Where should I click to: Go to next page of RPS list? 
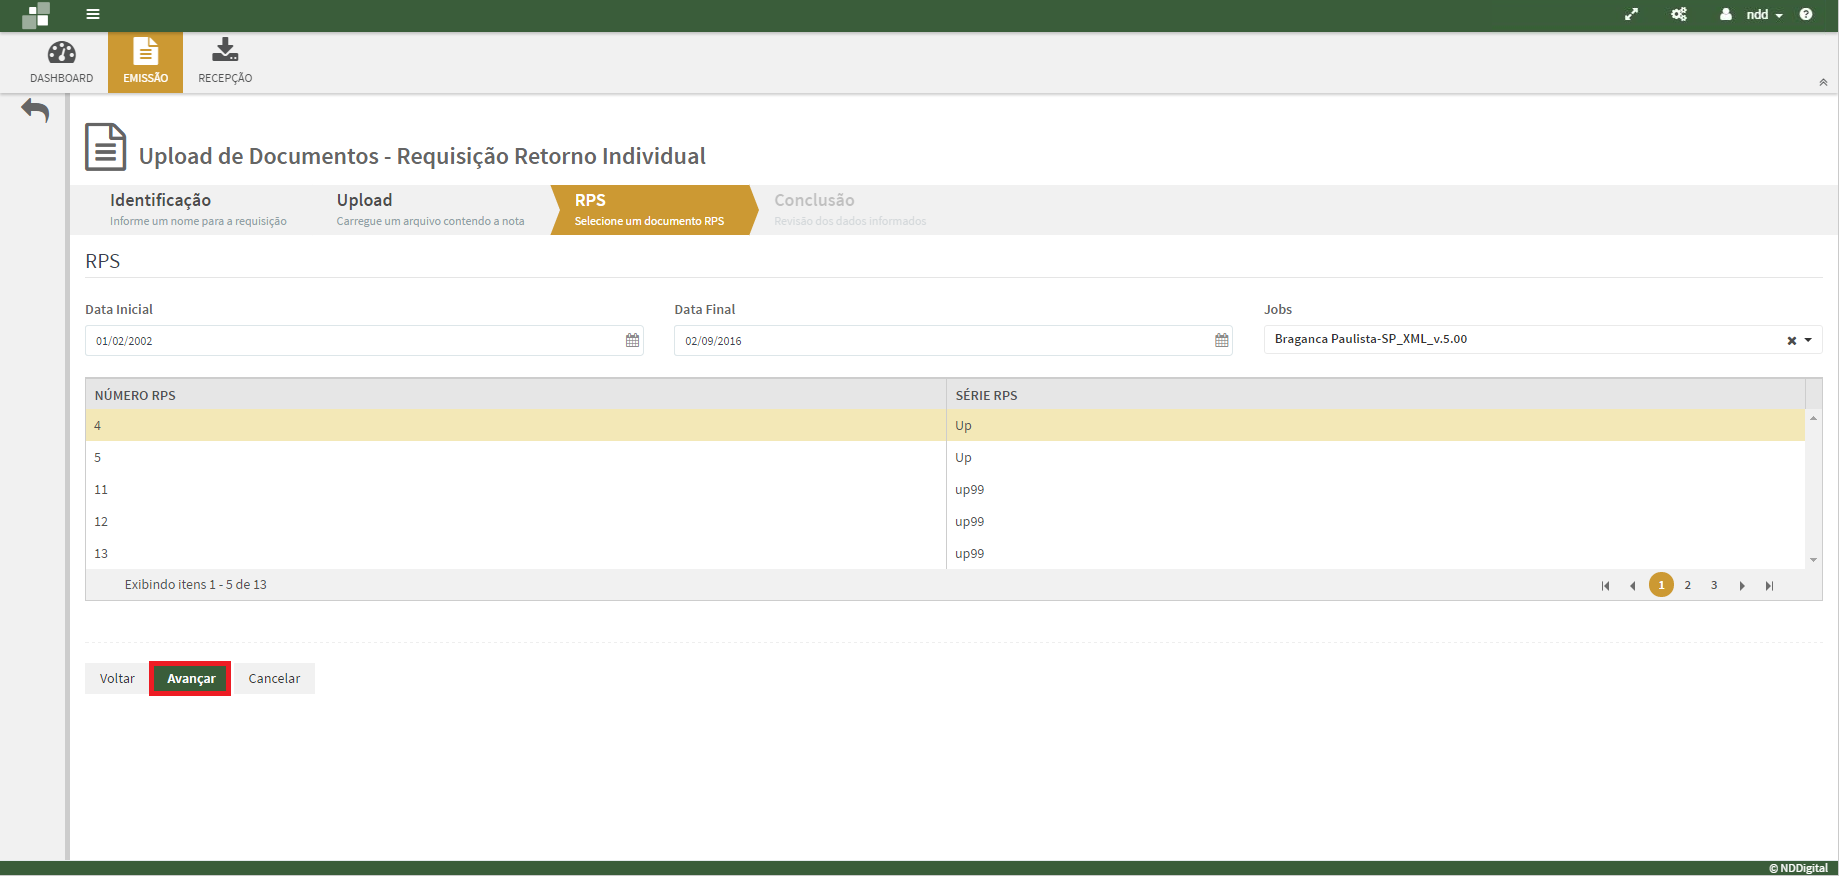click(1742, 586)
